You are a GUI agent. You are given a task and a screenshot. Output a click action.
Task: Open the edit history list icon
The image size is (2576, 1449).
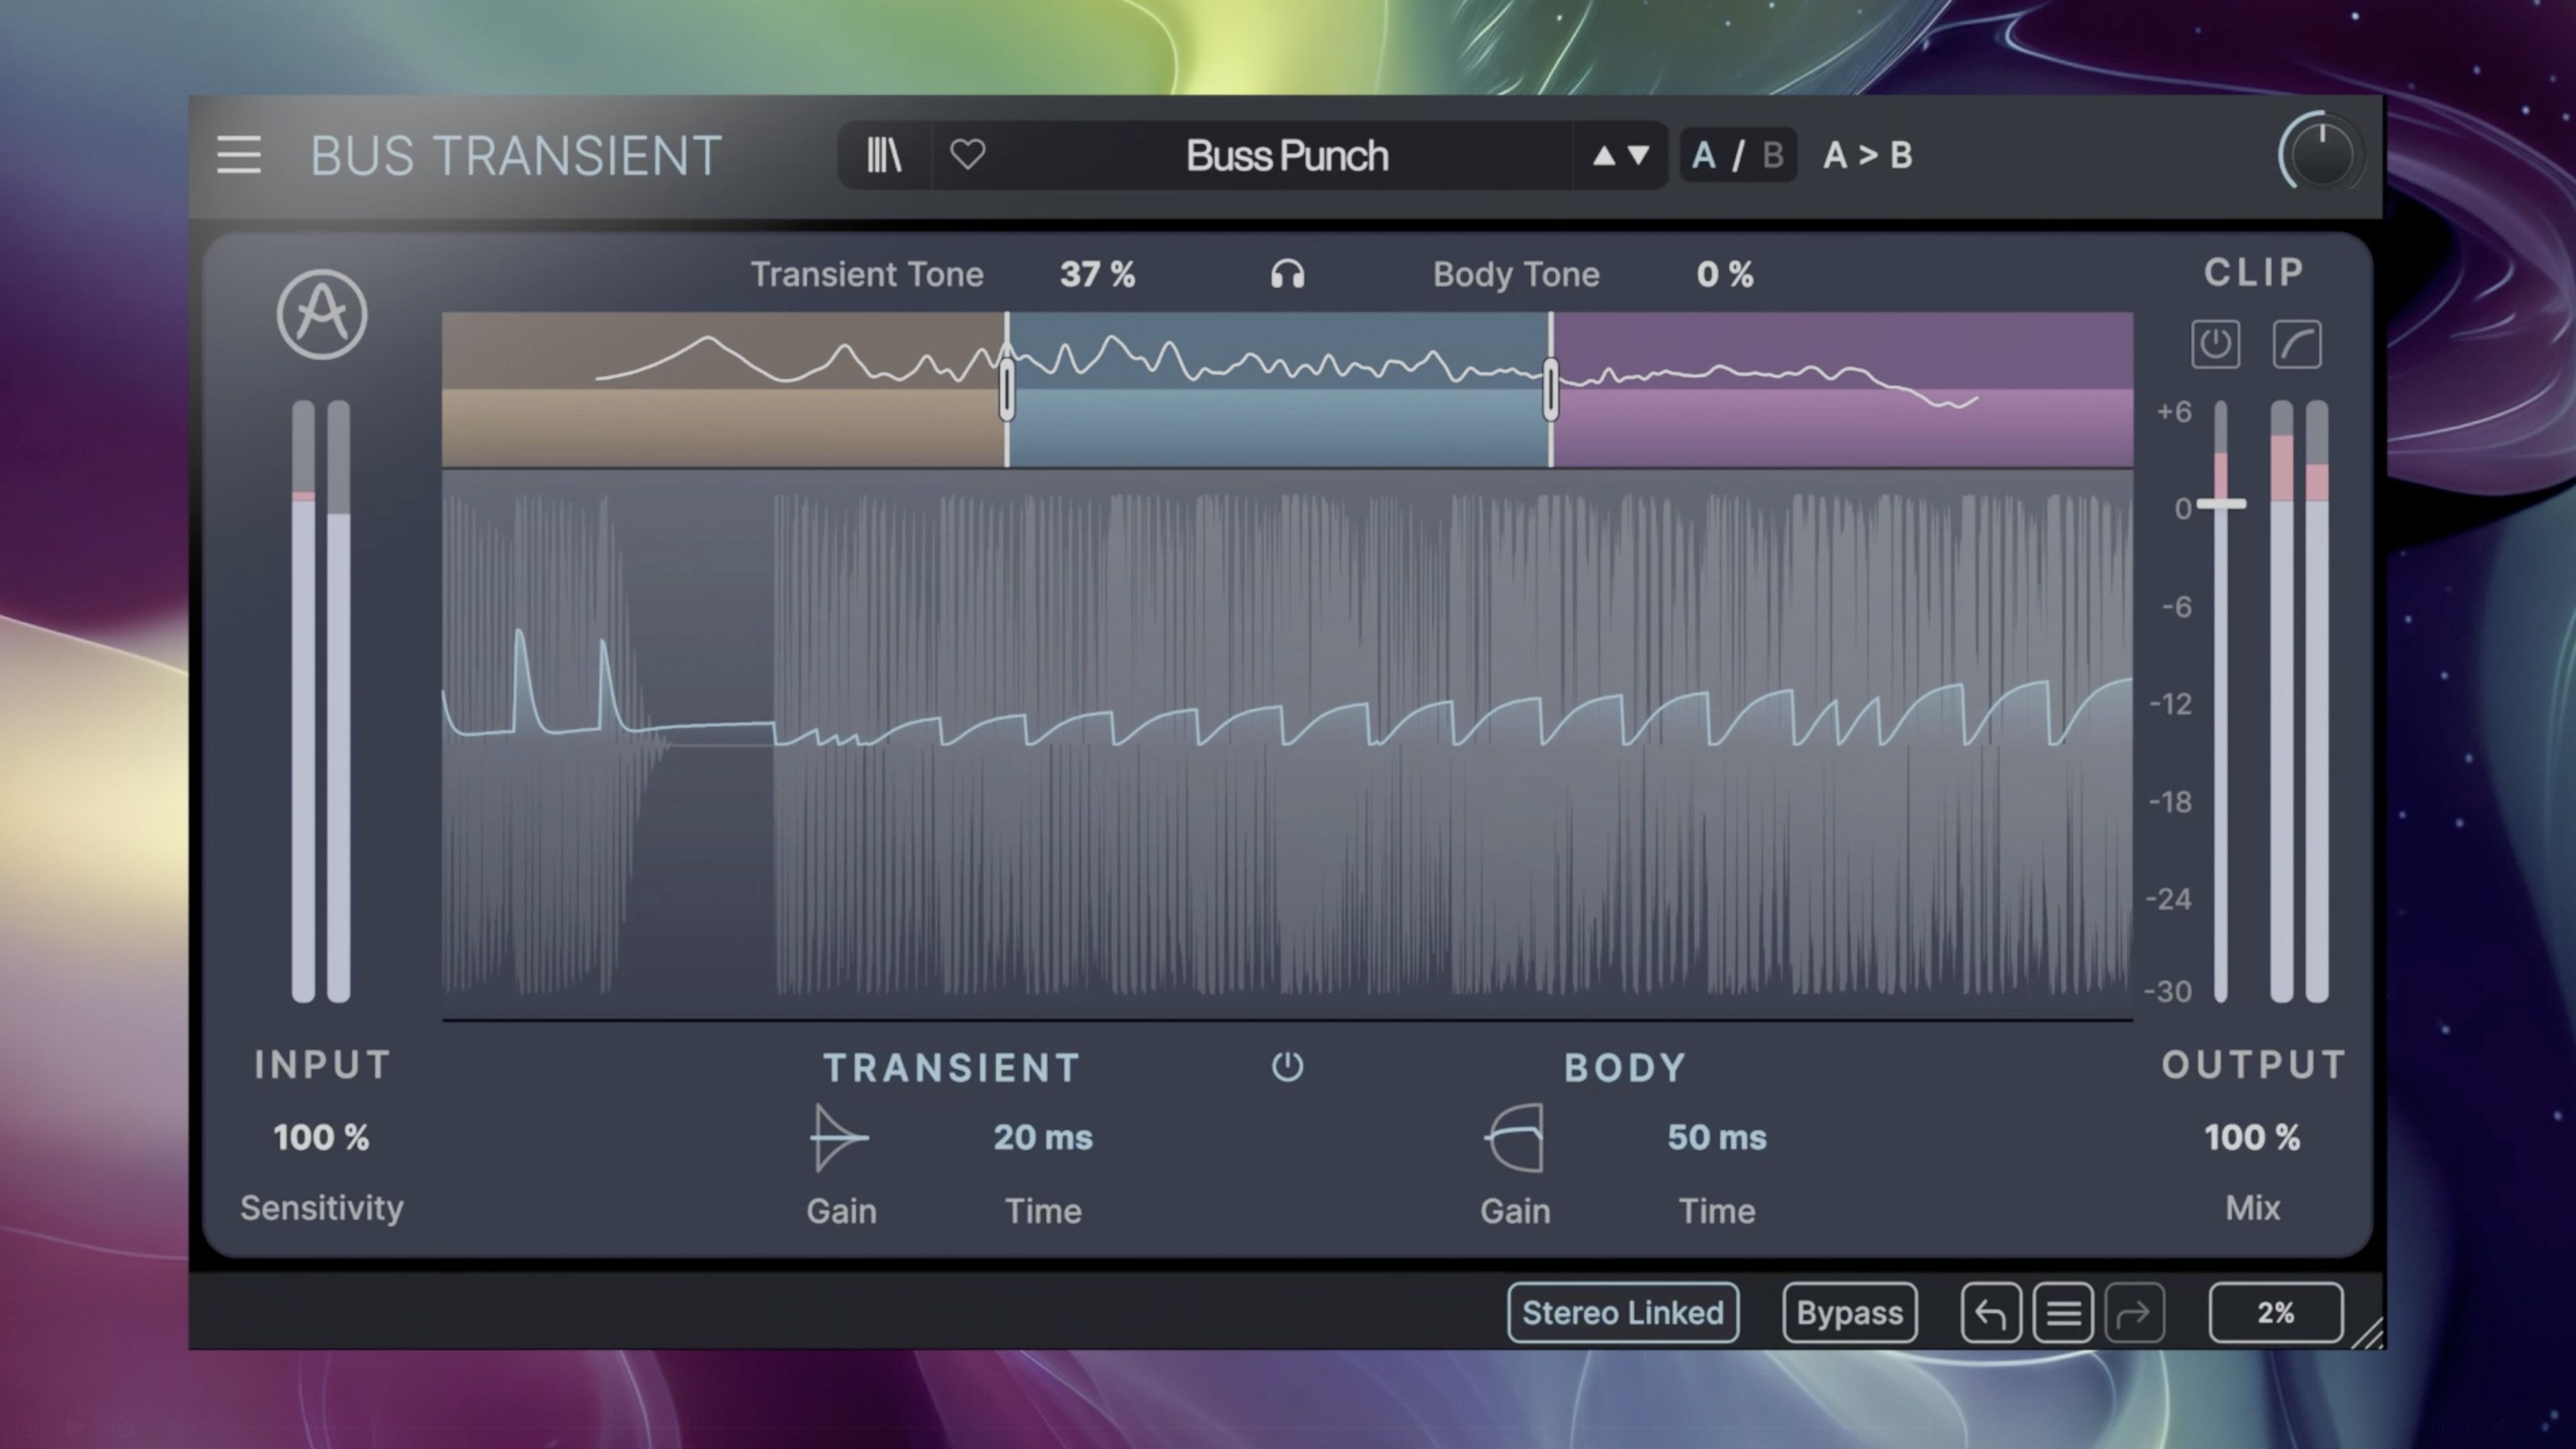[x=2063, y=1313]
